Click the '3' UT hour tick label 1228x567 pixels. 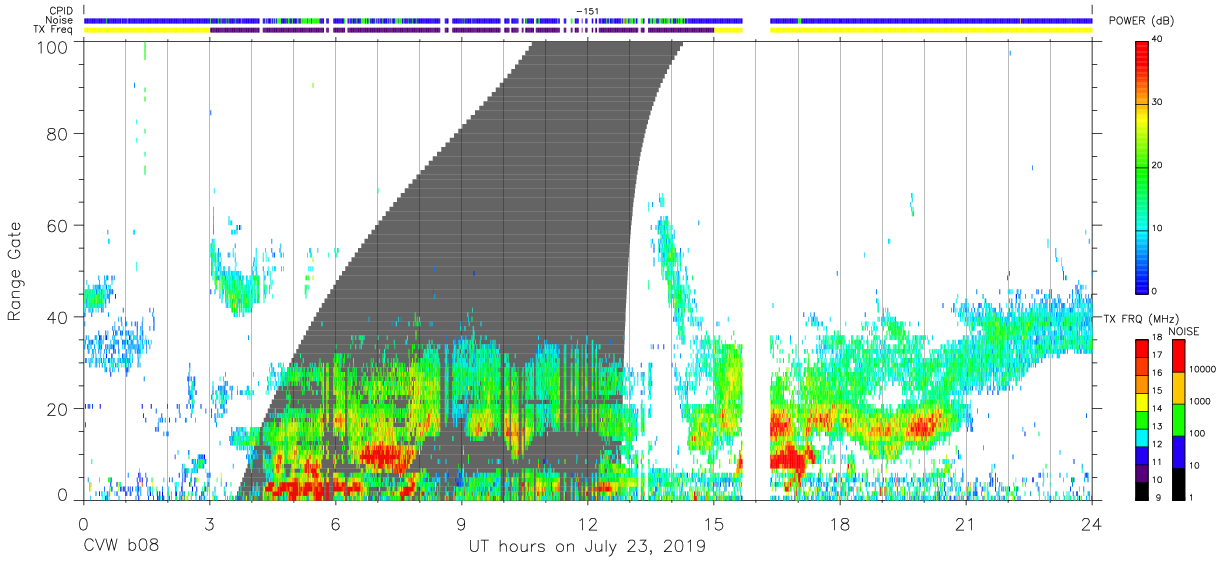tap(209, 524)
